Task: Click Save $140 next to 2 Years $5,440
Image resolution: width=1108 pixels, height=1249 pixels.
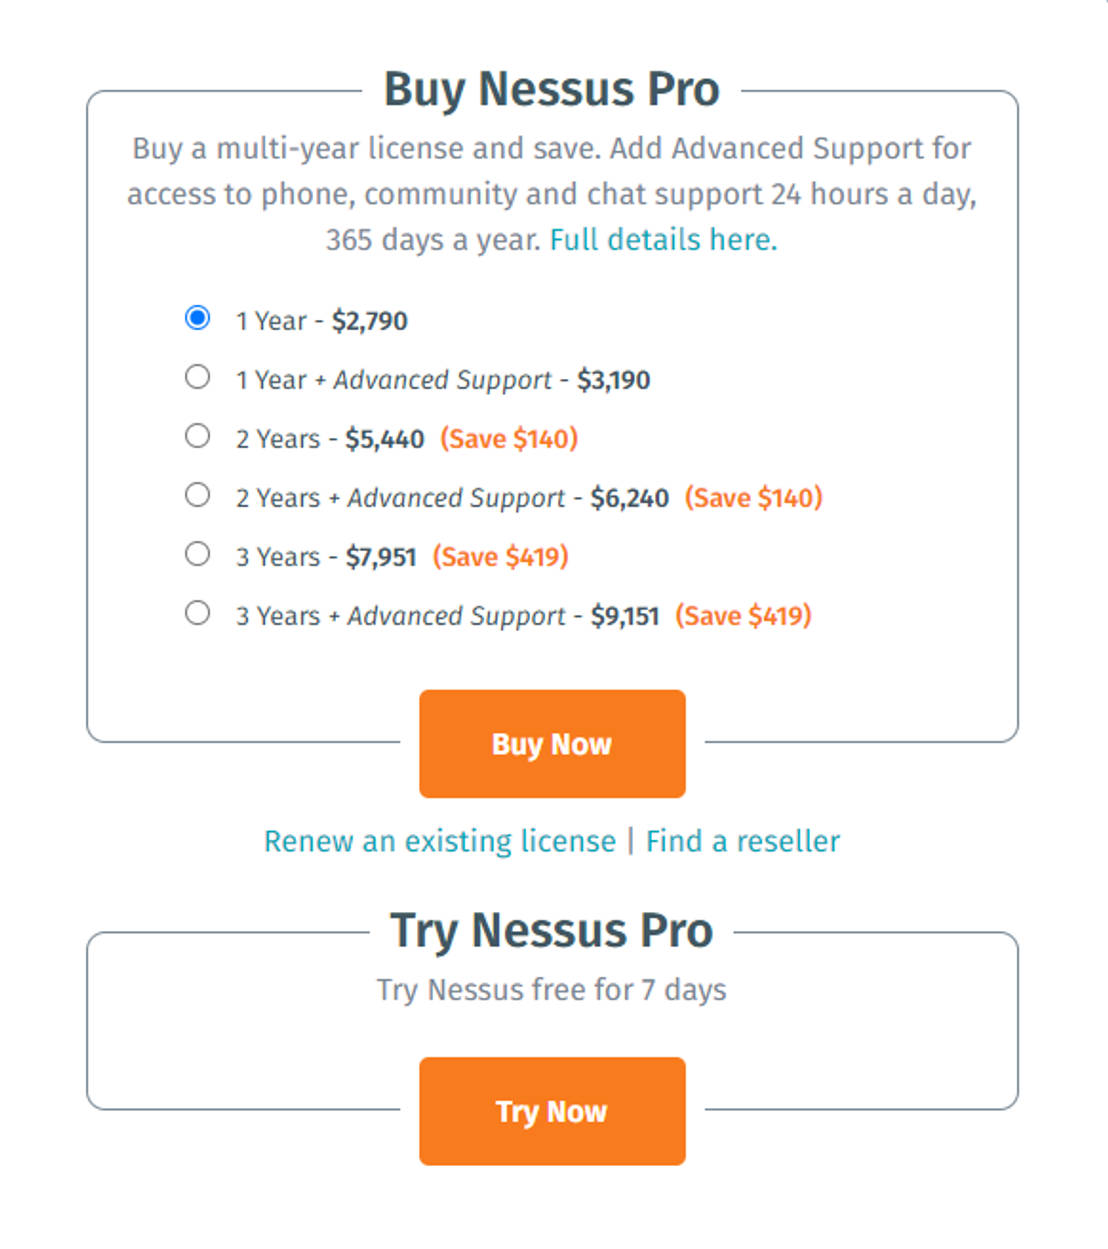Action: click(x=509, y=439)
